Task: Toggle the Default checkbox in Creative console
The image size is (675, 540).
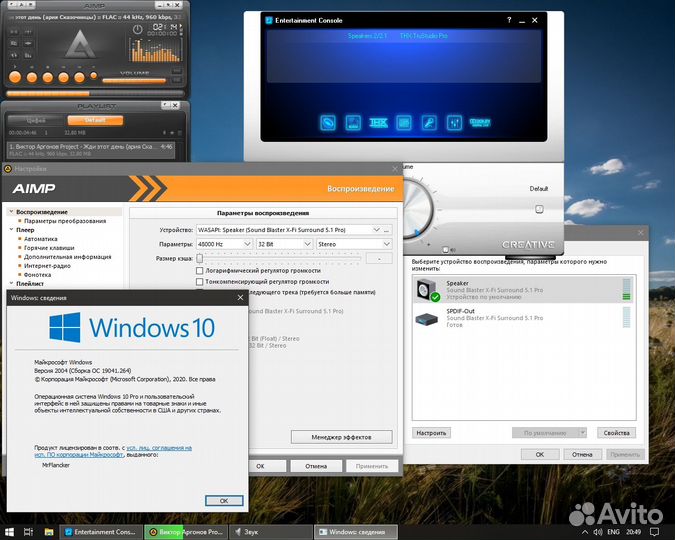Action: point(539,209)
